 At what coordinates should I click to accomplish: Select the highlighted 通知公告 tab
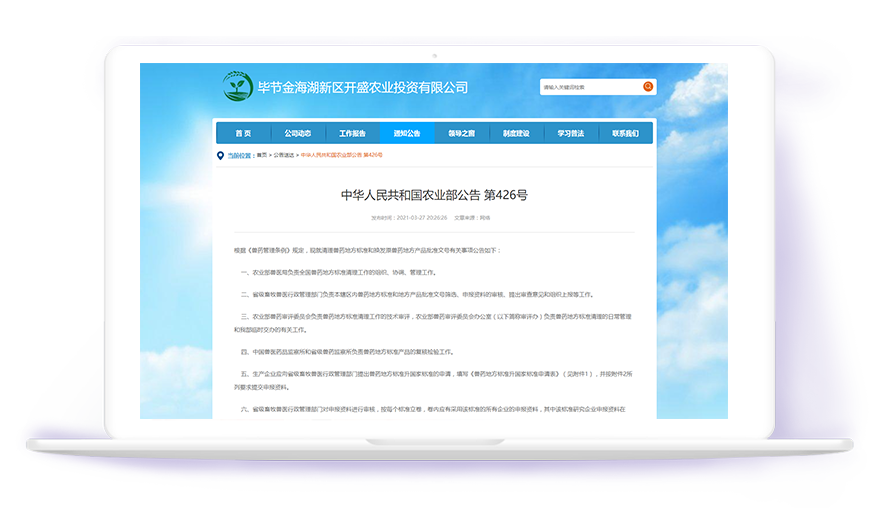pos(407,133)
